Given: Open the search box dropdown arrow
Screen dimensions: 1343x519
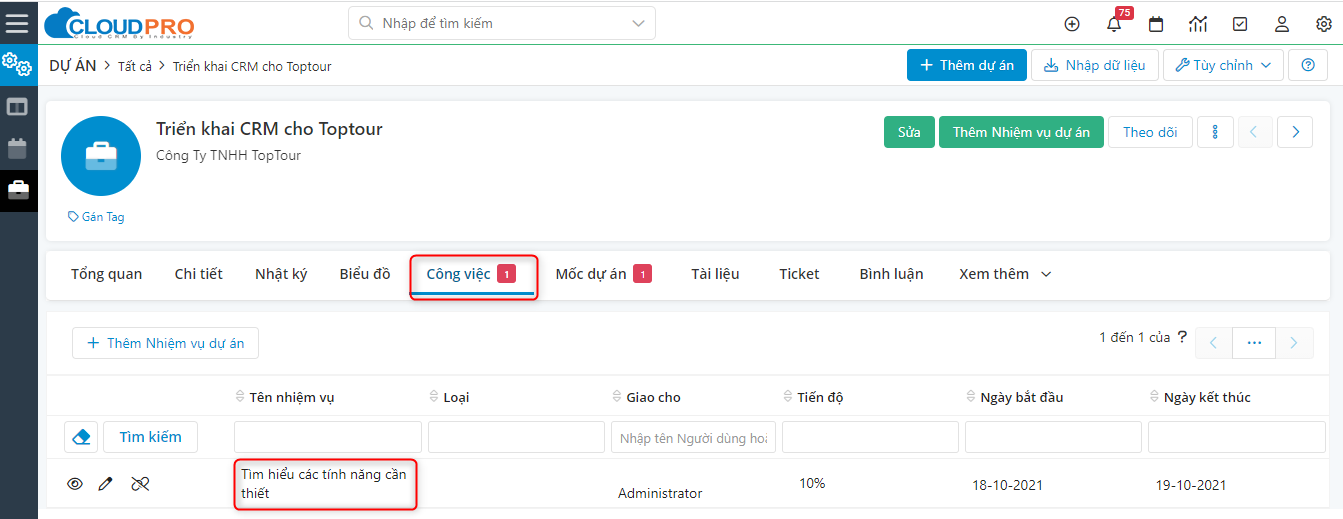Looking at the screenshot, I should pos(639,23).
